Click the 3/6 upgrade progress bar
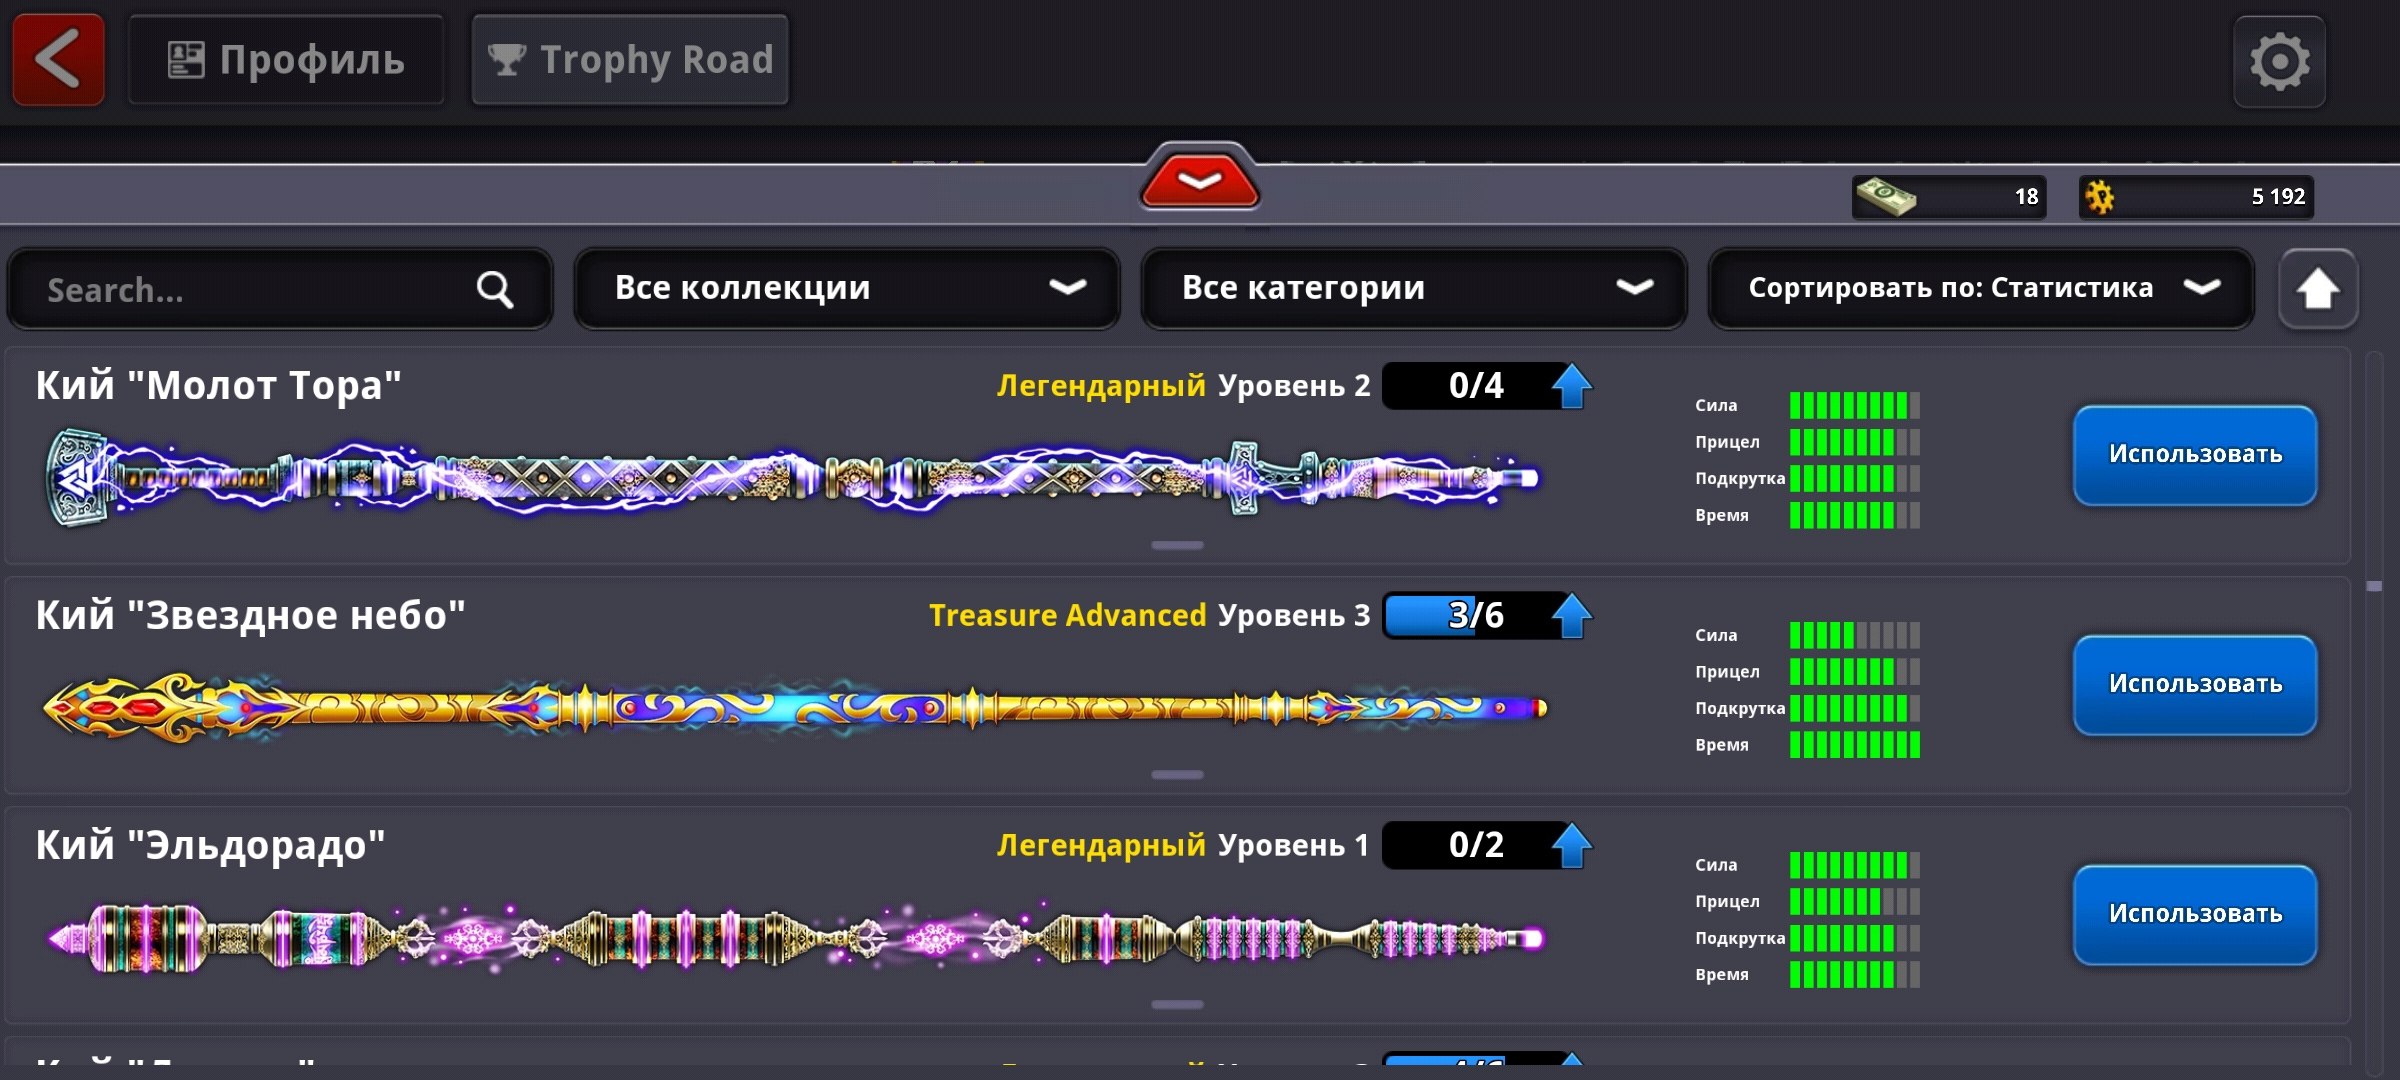Viewport: 2400px width, 1080px height. point(1465,616)
